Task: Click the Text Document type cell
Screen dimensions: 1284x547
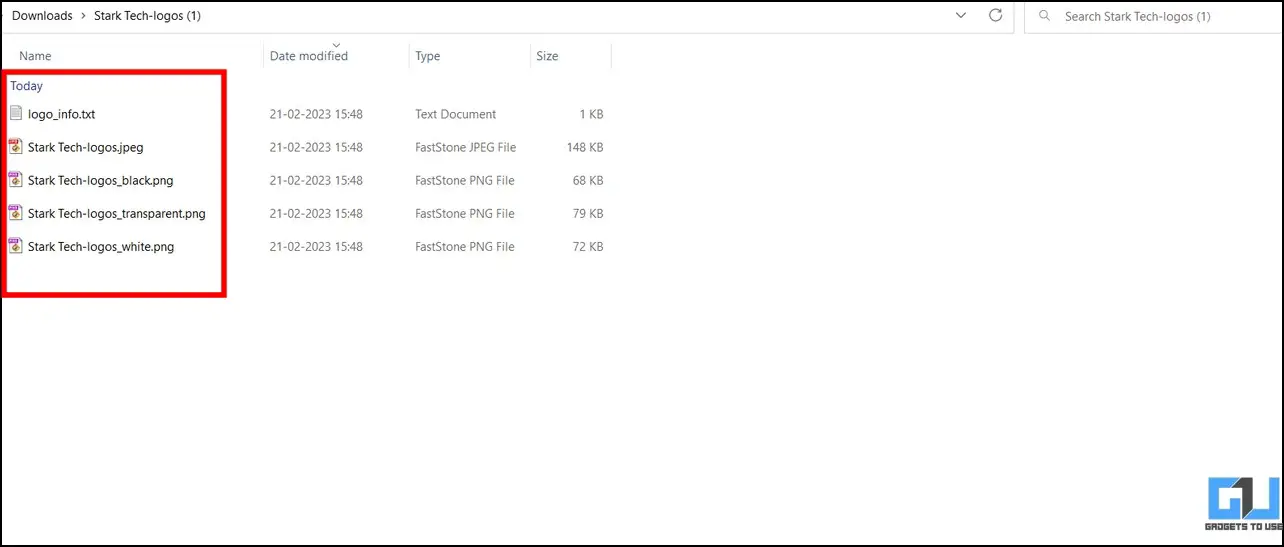Action: coord(456,114)
